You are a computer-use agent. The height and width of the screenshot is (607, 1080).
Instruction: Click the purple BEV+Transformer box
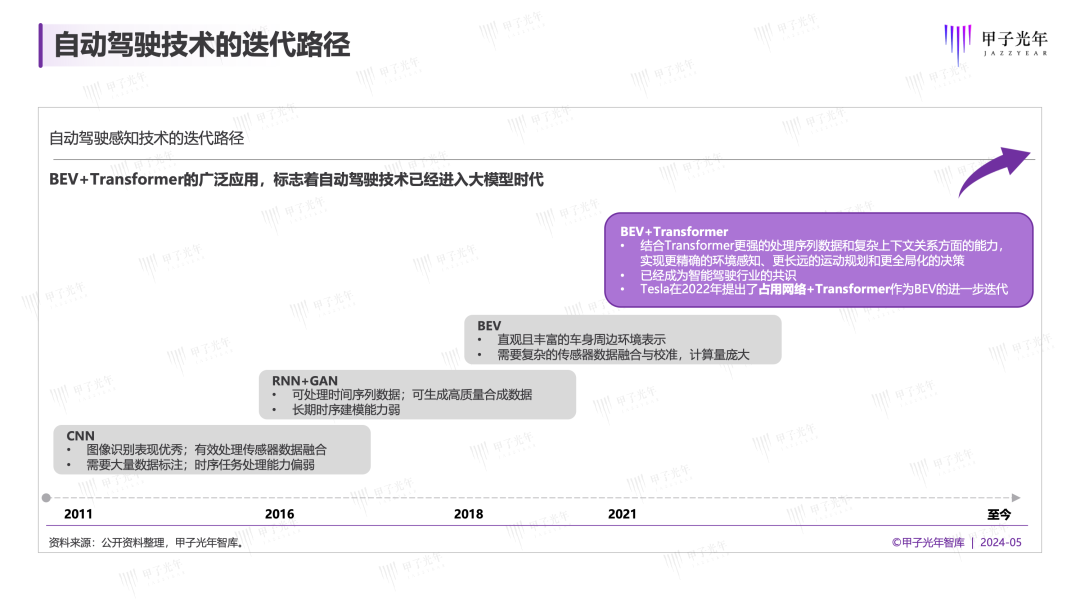[x=818, y=260]
